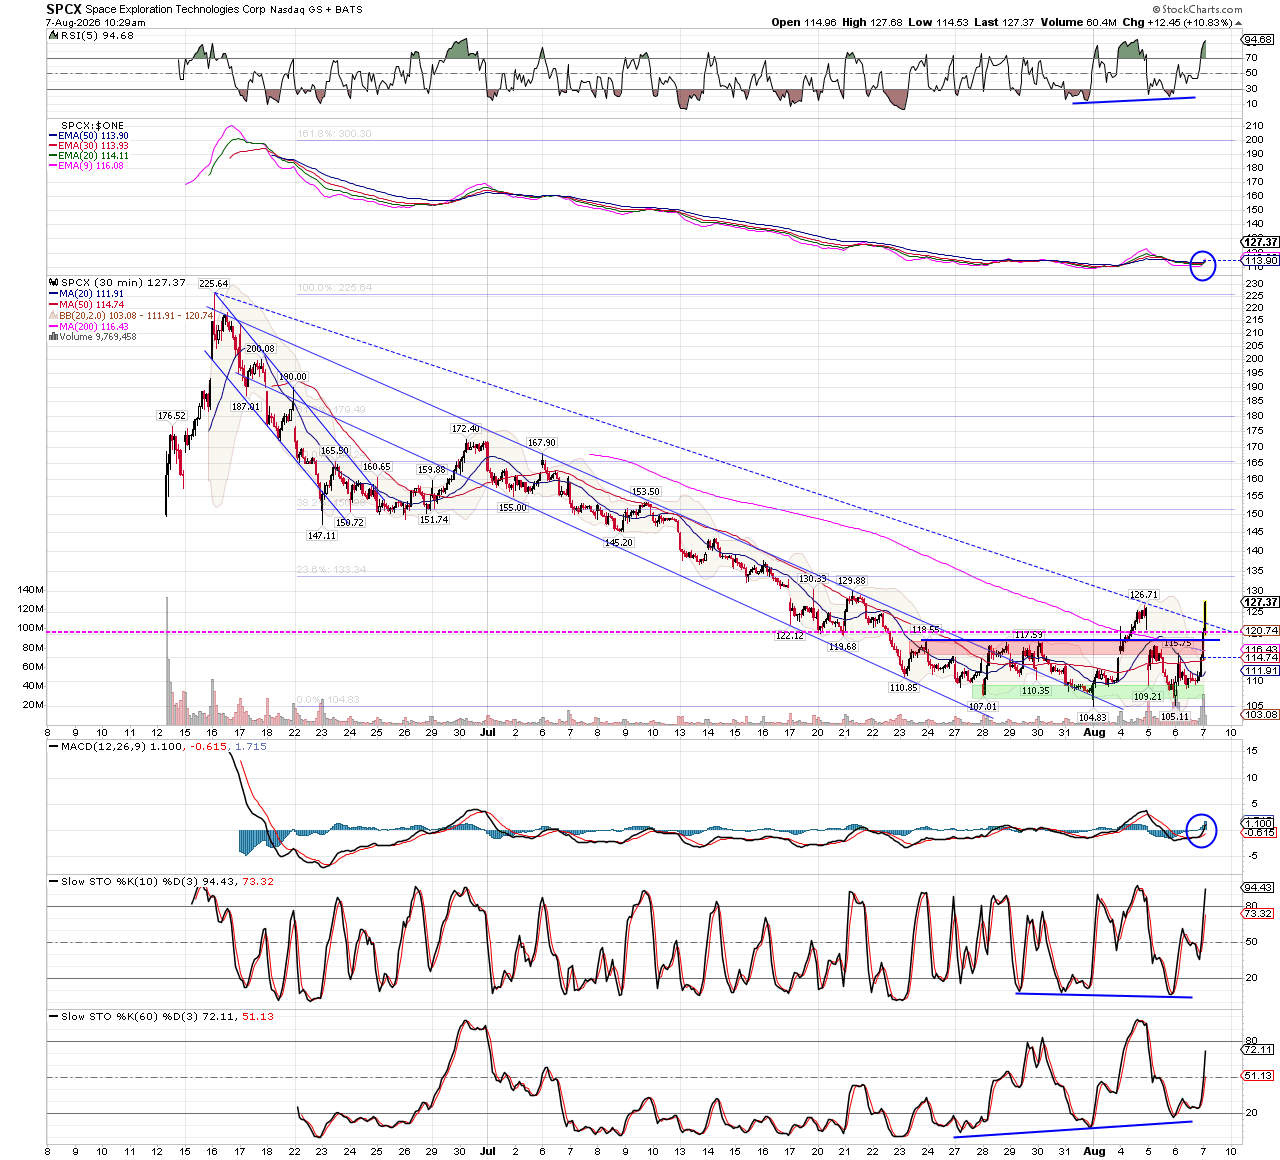Screen dimensions: 1280x1160
Task: Click the 'MACD(12,26,9)' indicator label
Action: tap(103, 746)
